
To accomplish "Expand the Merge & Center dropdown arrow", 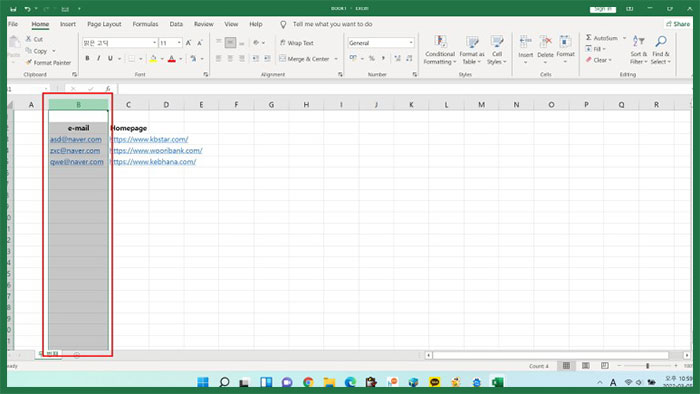I will point(336,59).
